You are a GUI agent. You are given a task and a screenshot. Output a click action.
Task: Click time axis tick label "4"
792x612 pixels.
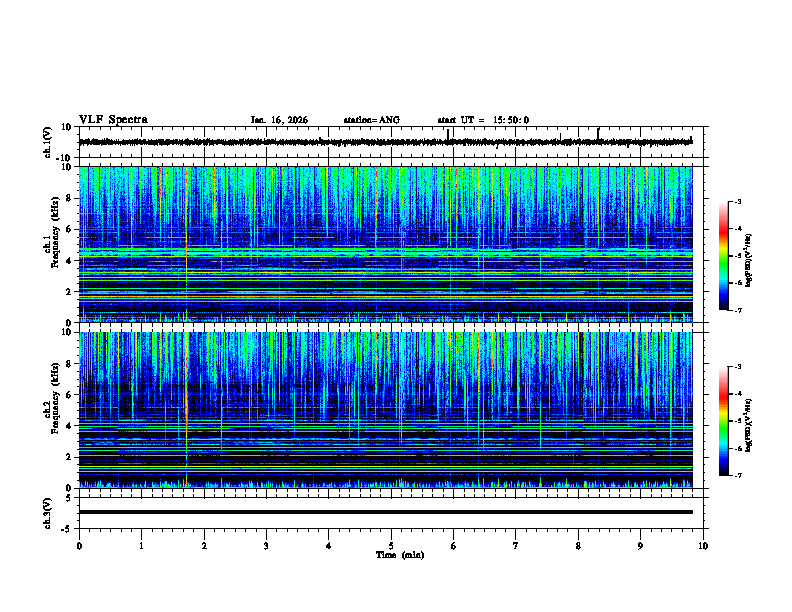coord(328,545)
